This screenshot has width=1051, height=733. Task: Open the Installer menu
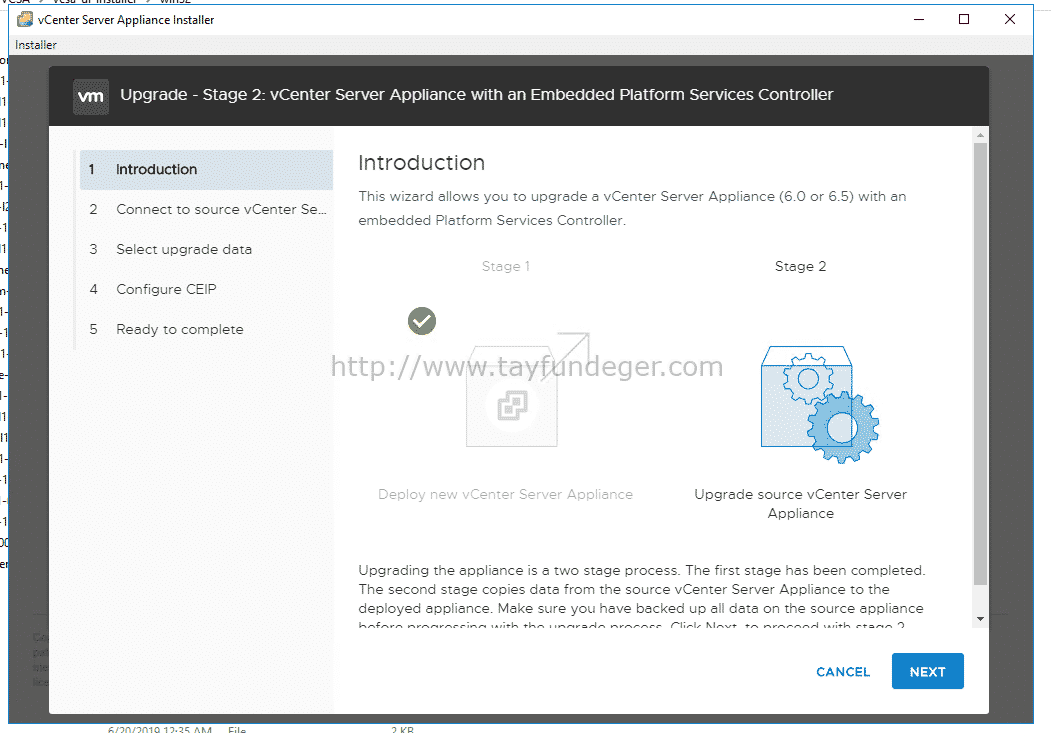(36, 45)
